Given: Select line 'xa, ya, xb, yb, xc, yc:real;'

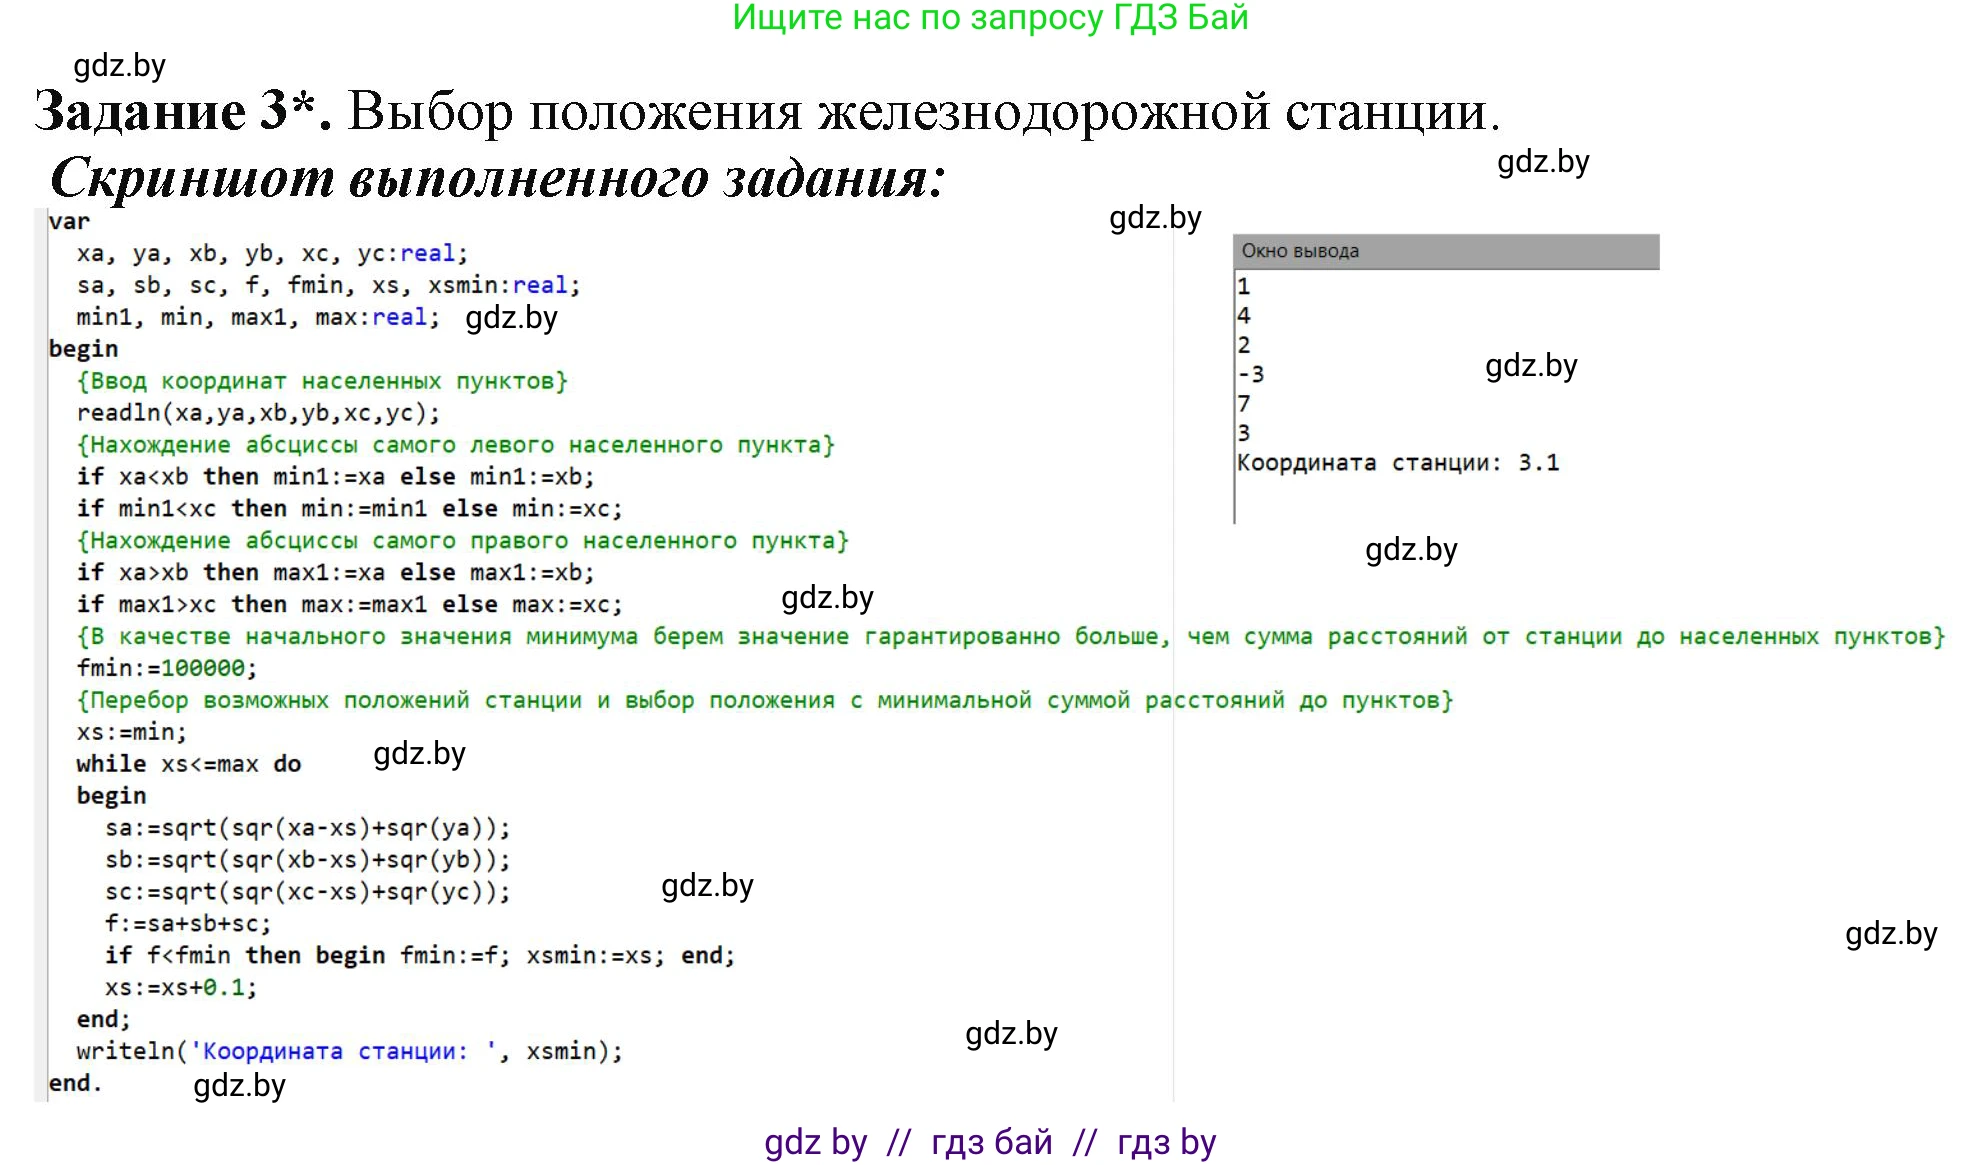Looking at the screenshot, I should (x=272, y=253).
